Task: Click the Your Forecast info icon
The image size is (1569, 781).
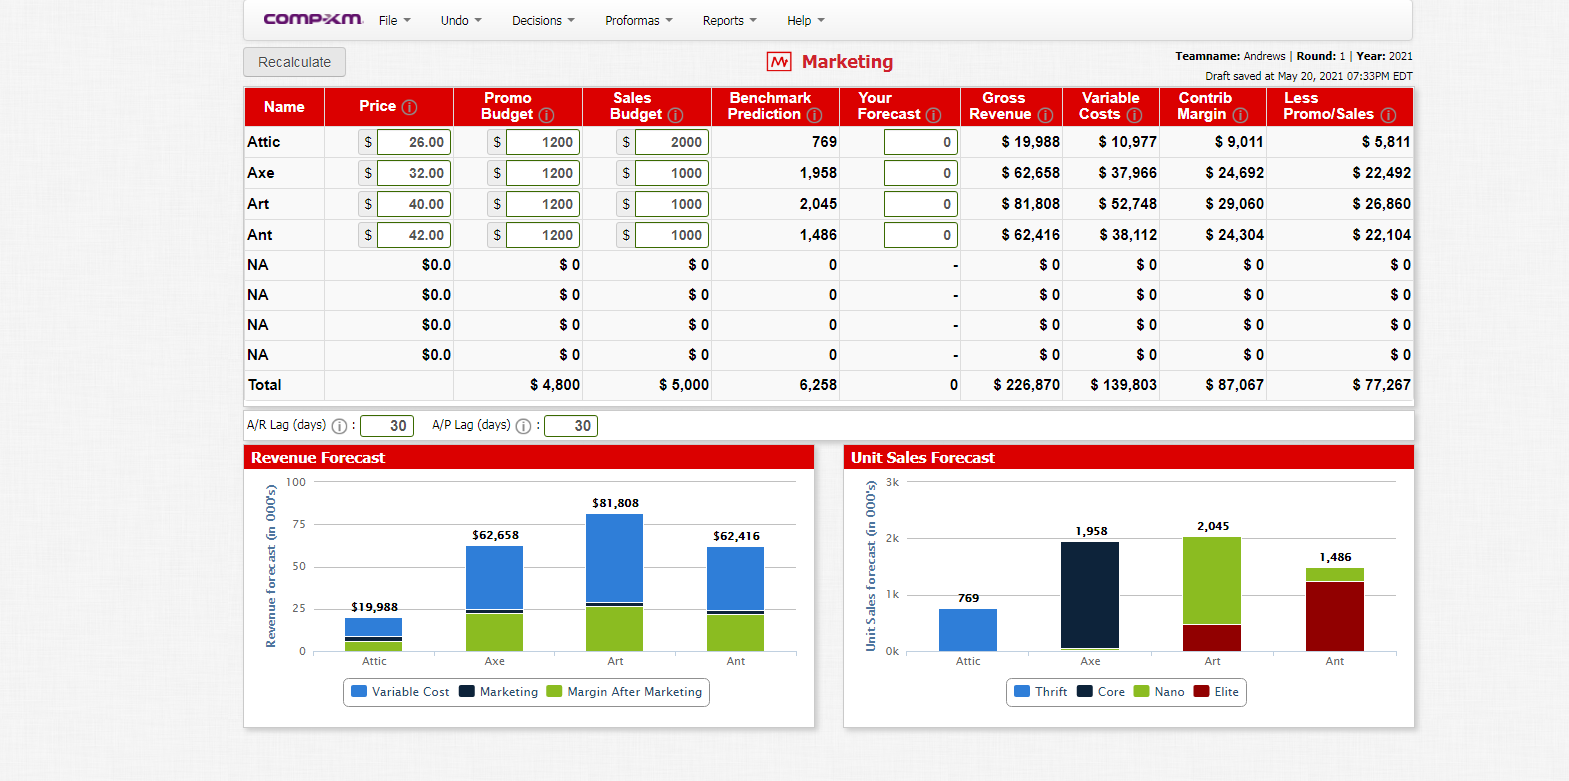Action: click(933, 115)
